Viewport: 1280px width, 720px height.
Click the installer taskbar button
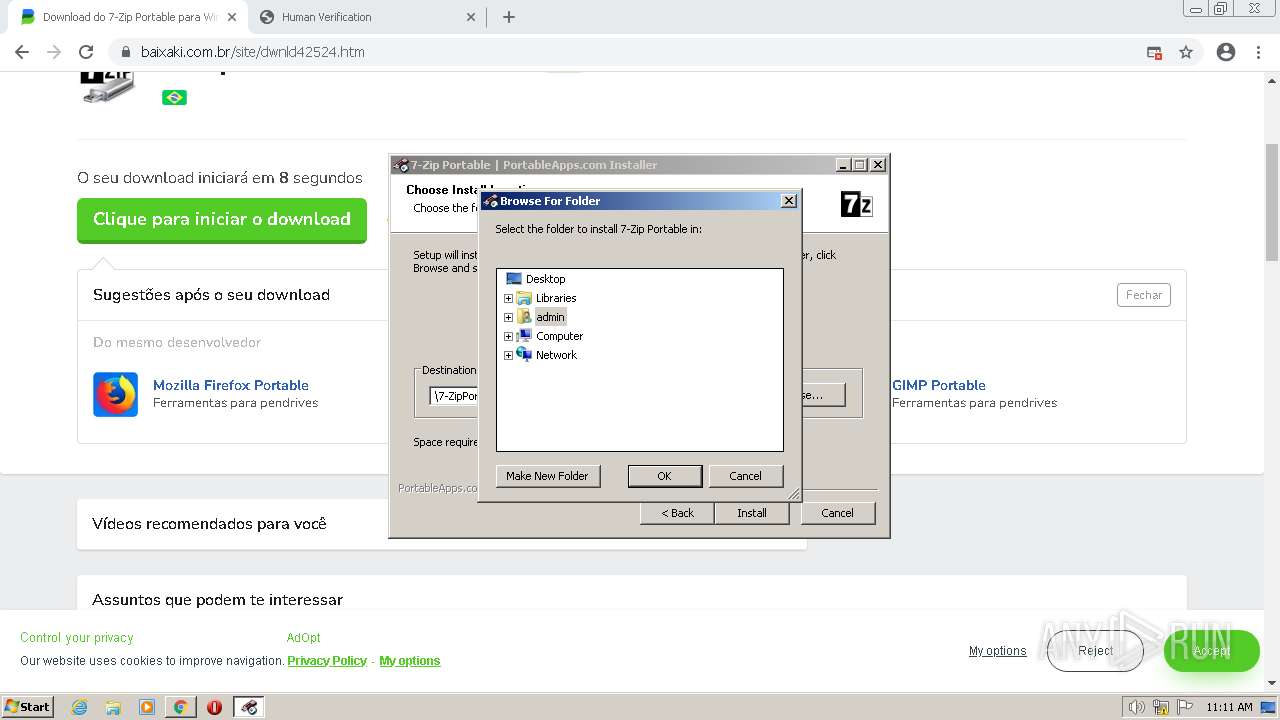[x=249, y=707]
